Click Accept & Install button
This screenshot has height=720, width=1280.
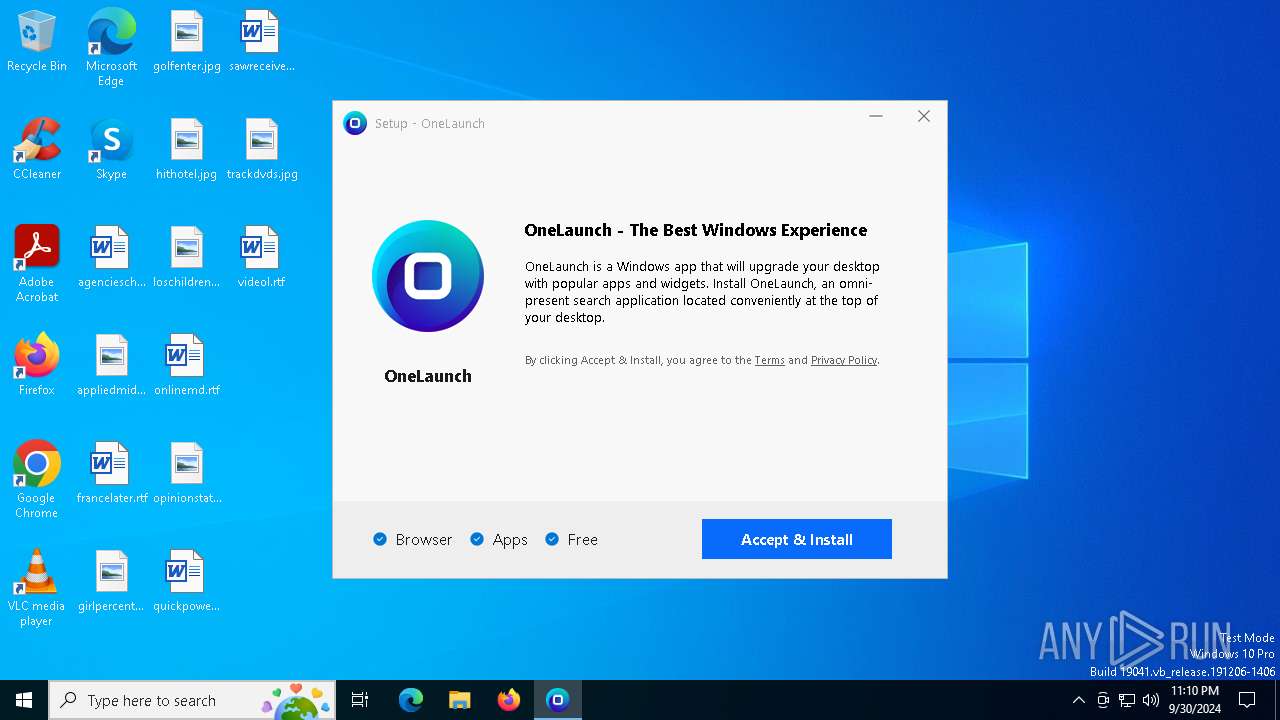coord(797,539)
